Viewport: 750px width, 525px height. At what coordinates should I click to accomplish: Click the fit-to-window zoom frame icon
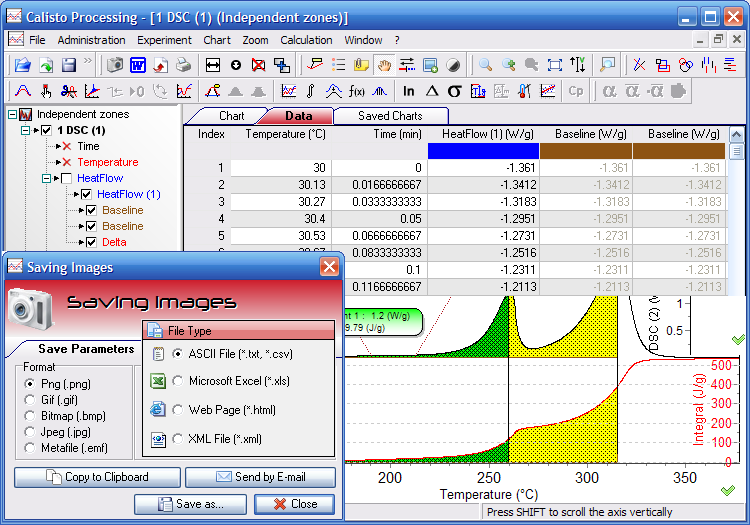point(554,65)
